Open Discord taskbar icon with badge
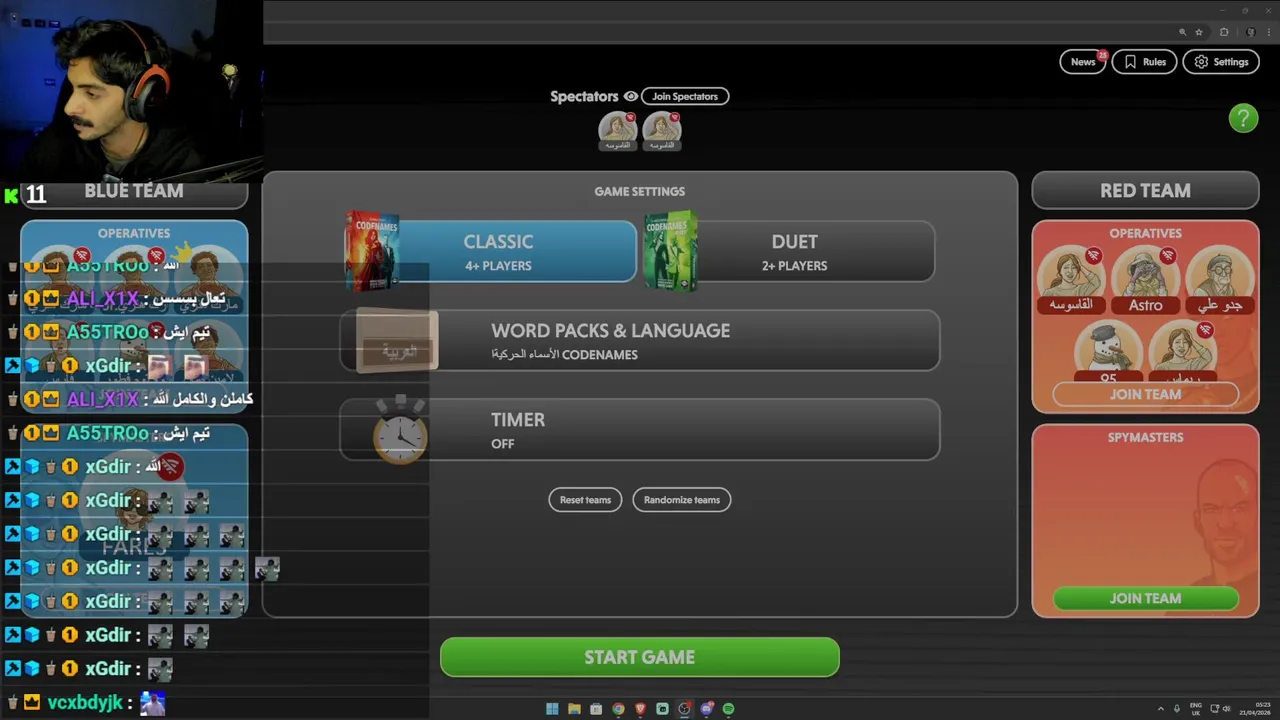Viewport: 1280px width, 720px height. (706, 709)
